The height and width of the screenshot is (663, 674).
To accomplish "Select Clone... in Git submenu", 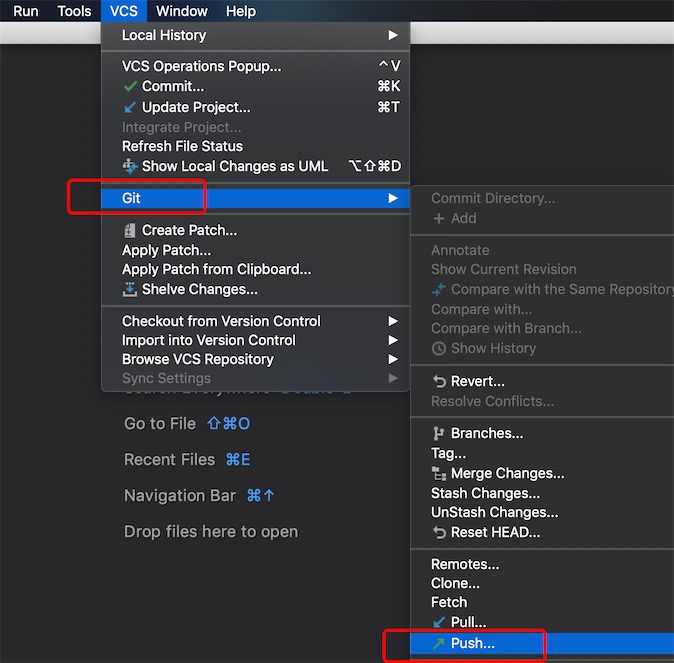I will click(542, 583).
